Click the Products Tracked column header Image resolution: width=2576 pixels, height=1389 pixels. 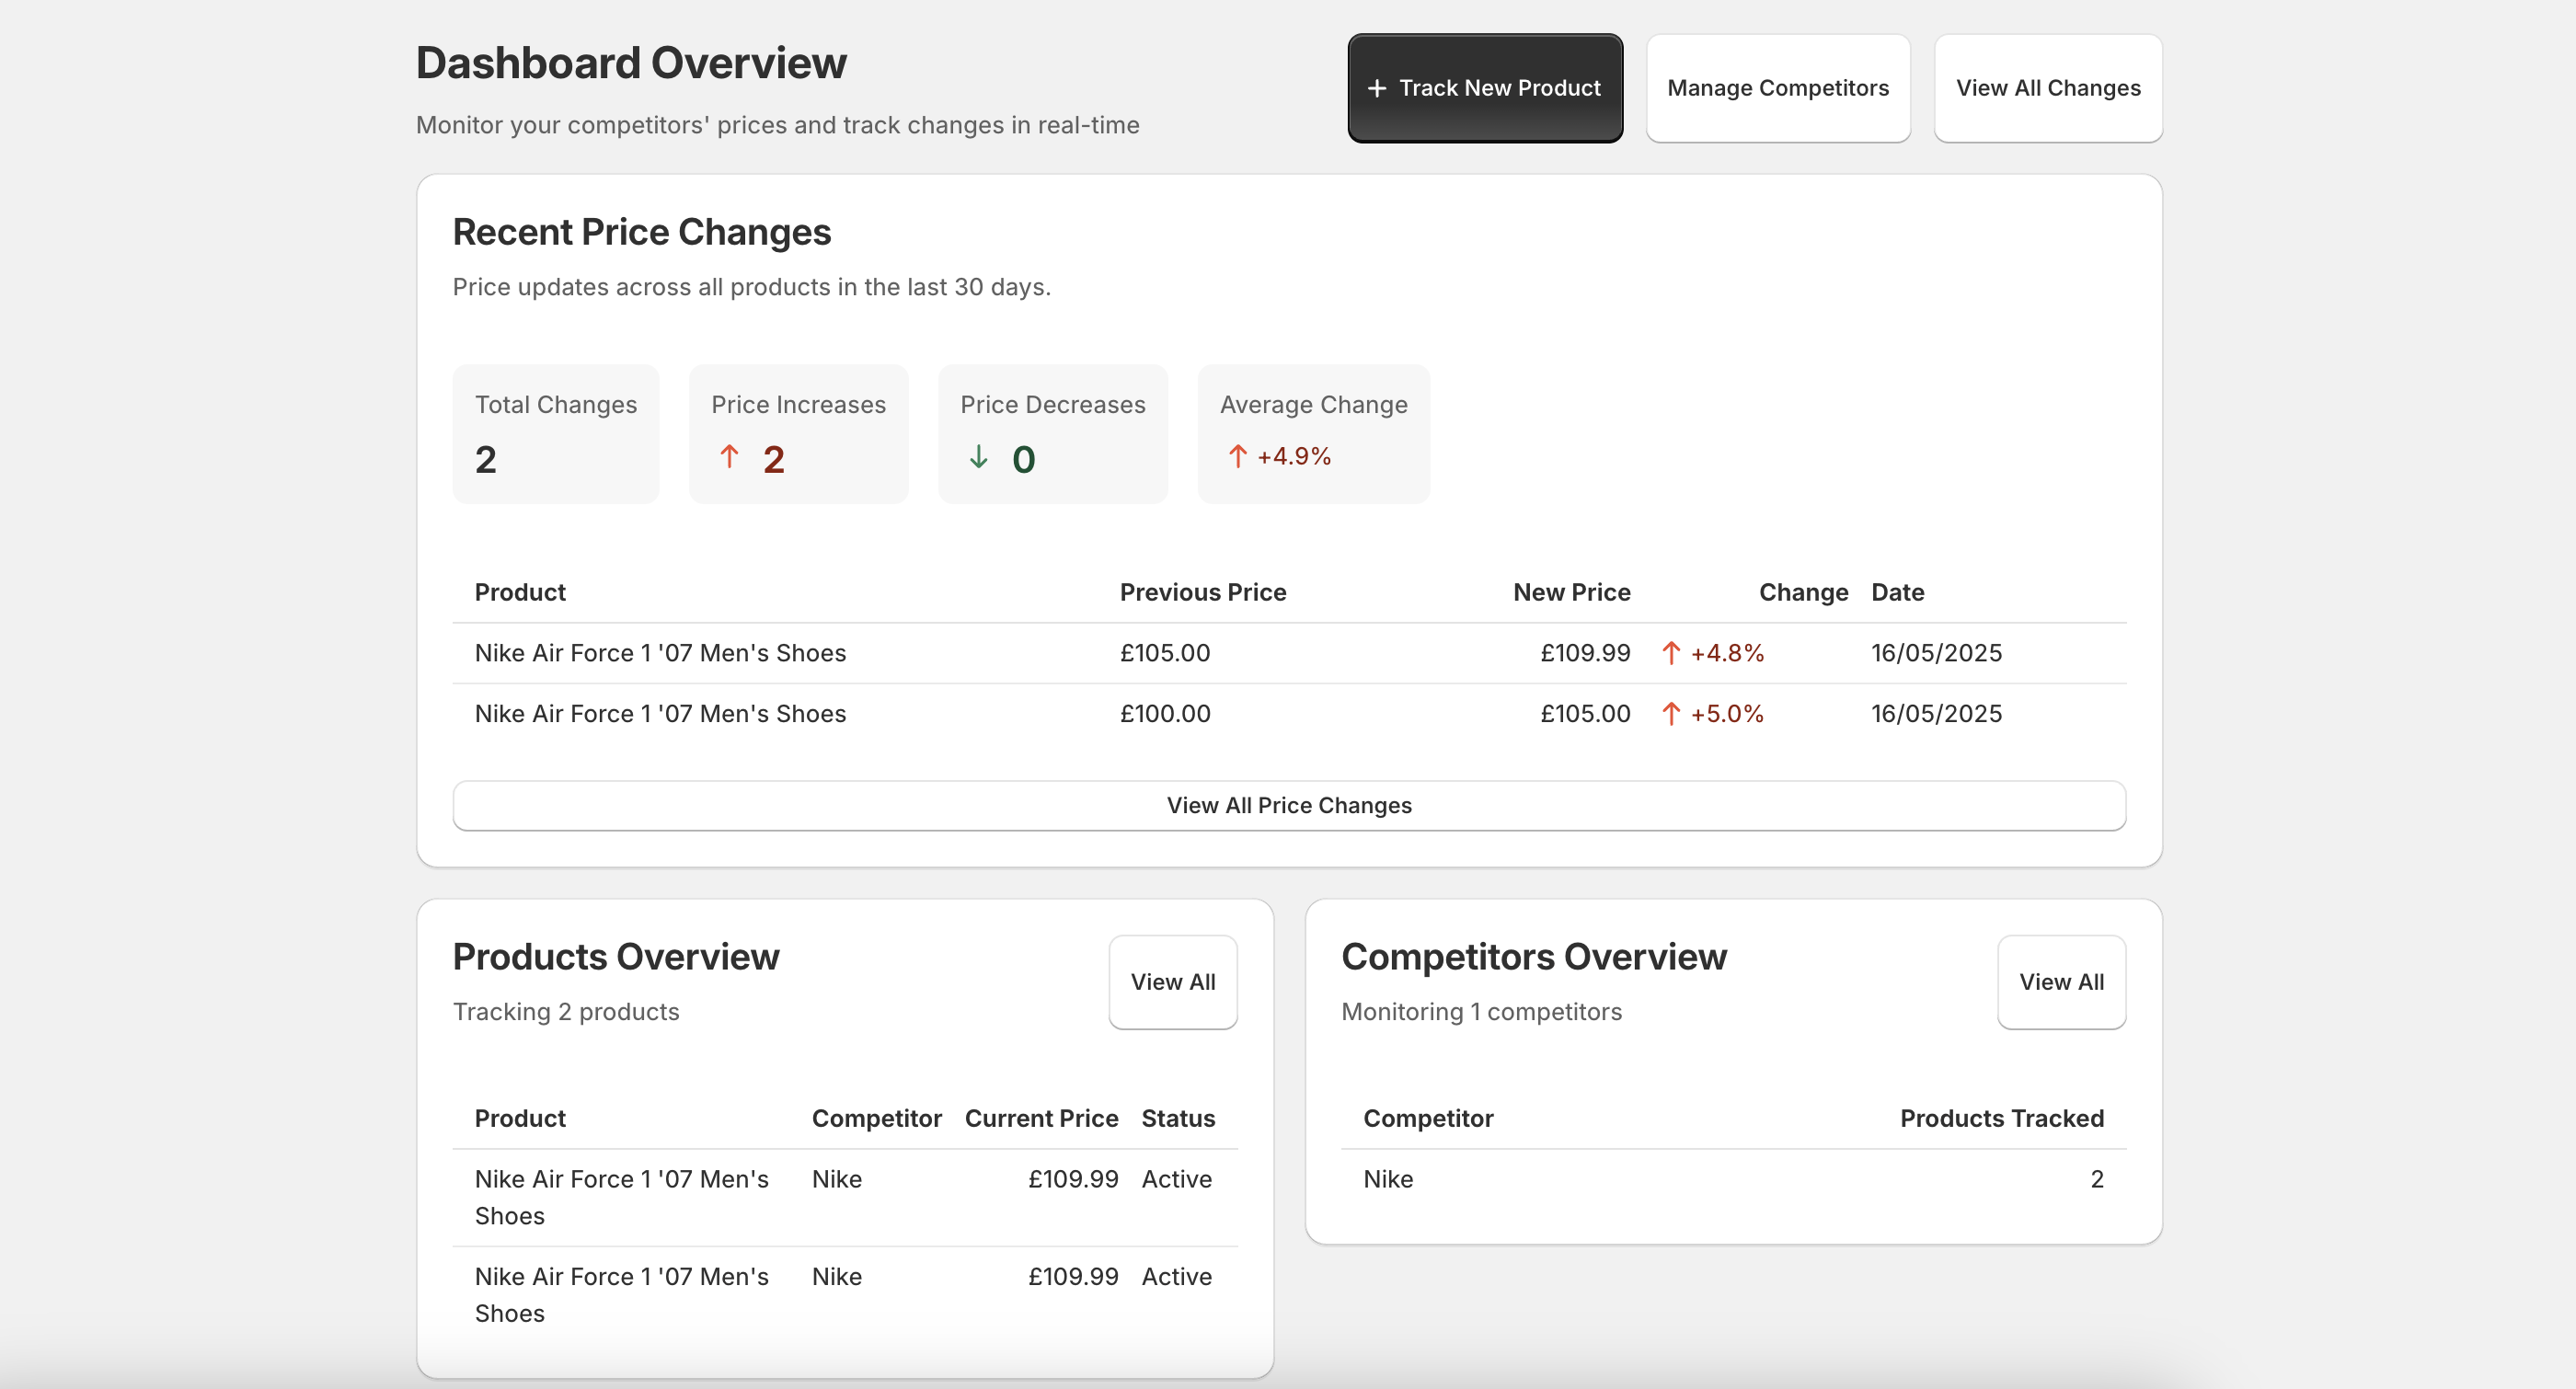[x=2002, y=1118]
